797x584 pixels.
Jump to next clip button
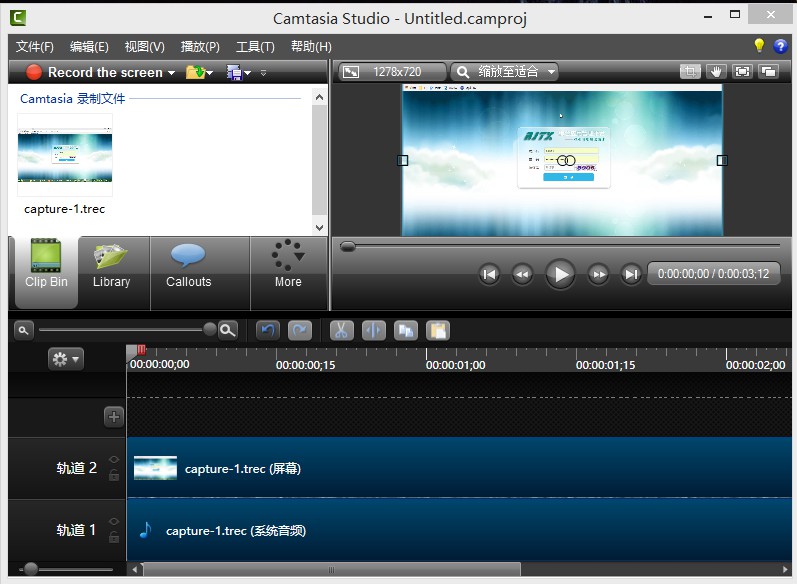click(x=631, y=274)
